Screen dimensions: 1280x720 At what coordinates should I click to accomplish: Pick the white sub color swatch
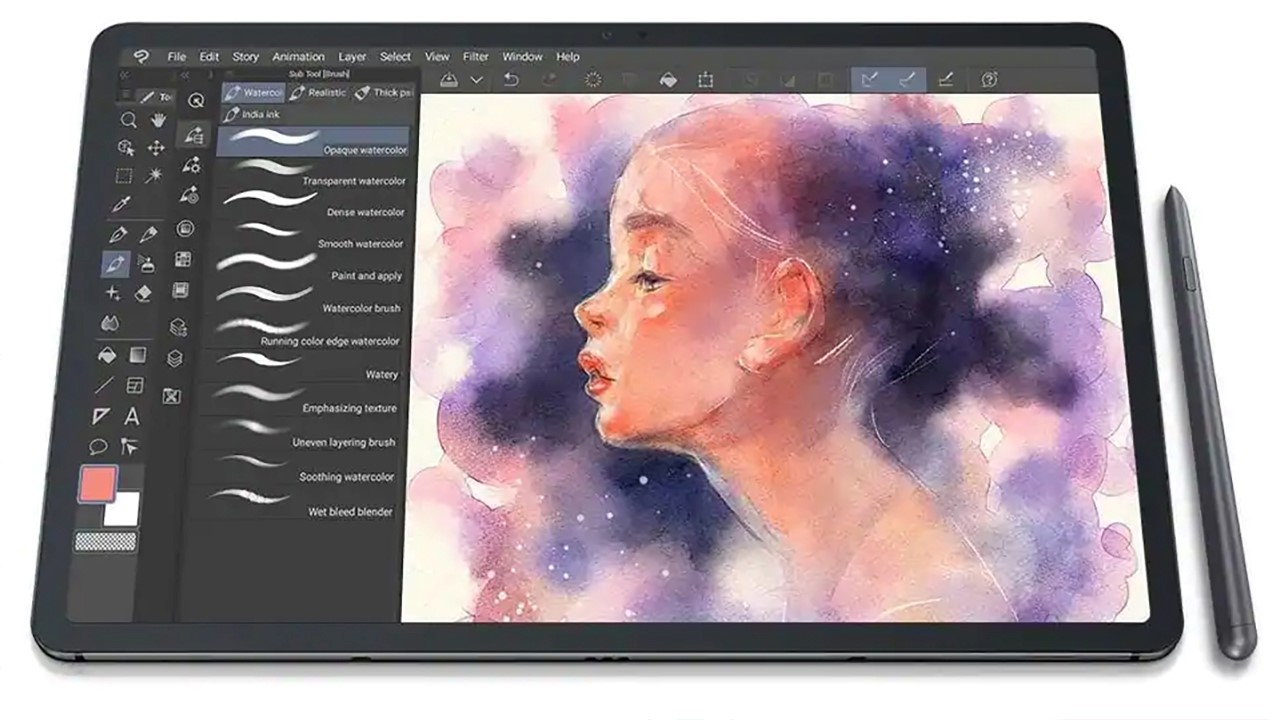[120, 508]
